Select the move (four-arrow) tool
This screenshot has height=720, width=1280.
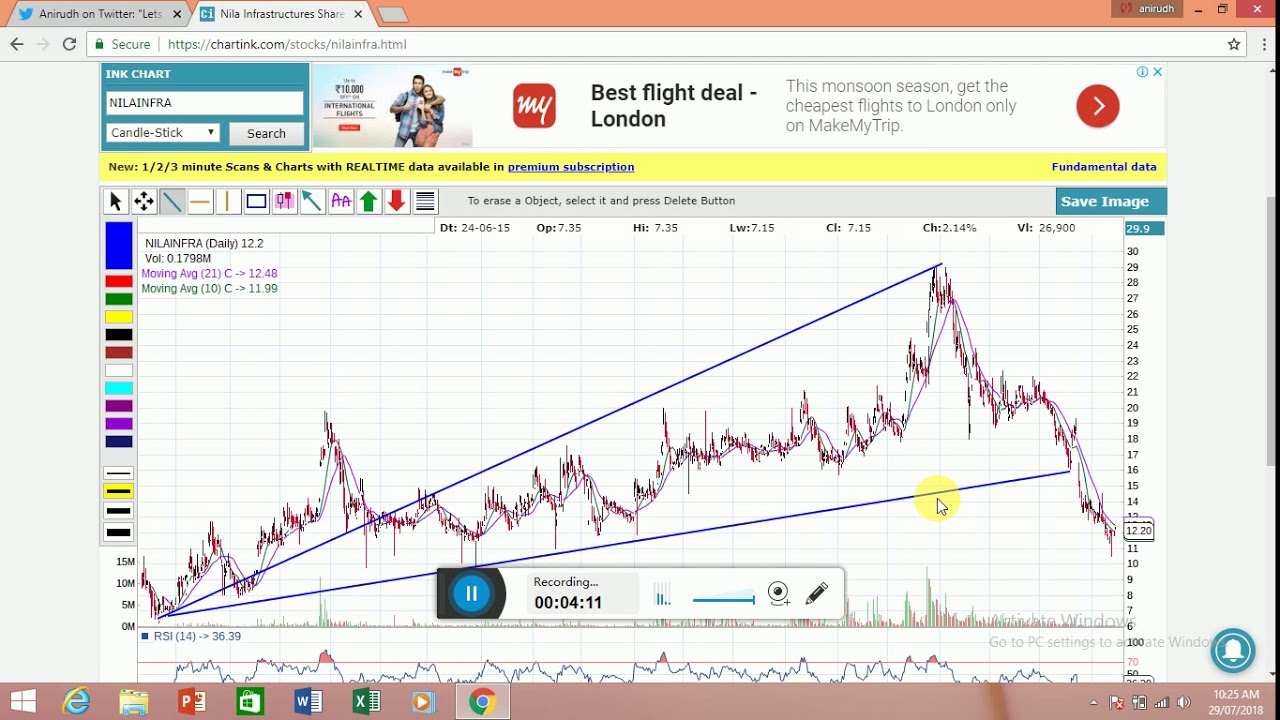pos(144,202)
